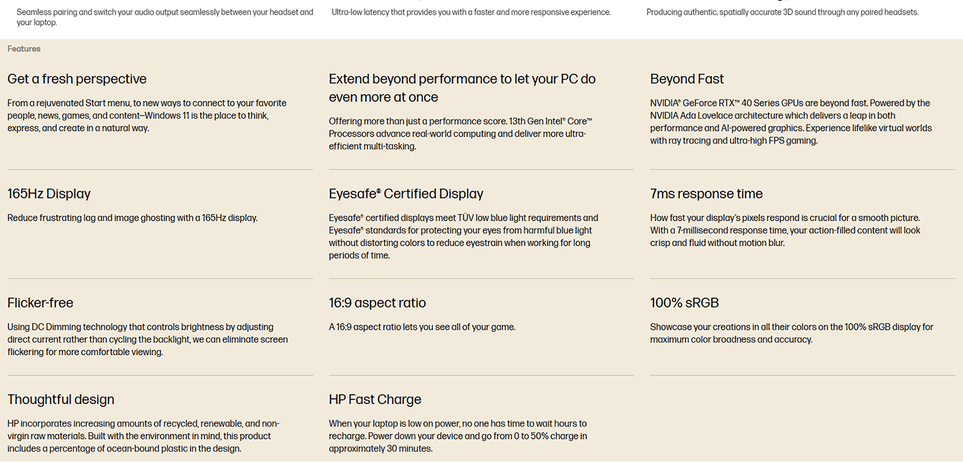This screenshot has width=963, height=462.
Task: Click 'Extend beyond performance' multi-tasking heading
Action: [462, 88]
